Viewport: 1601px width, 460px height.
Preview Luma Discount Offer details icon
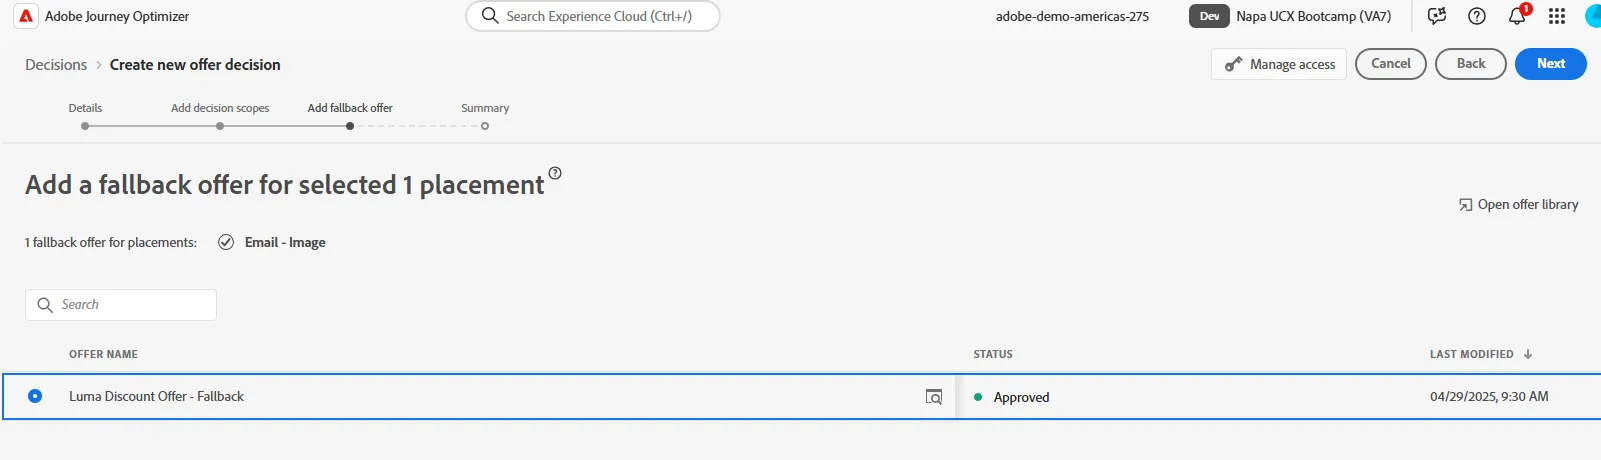pyautogui.click(x=934, y=397)
